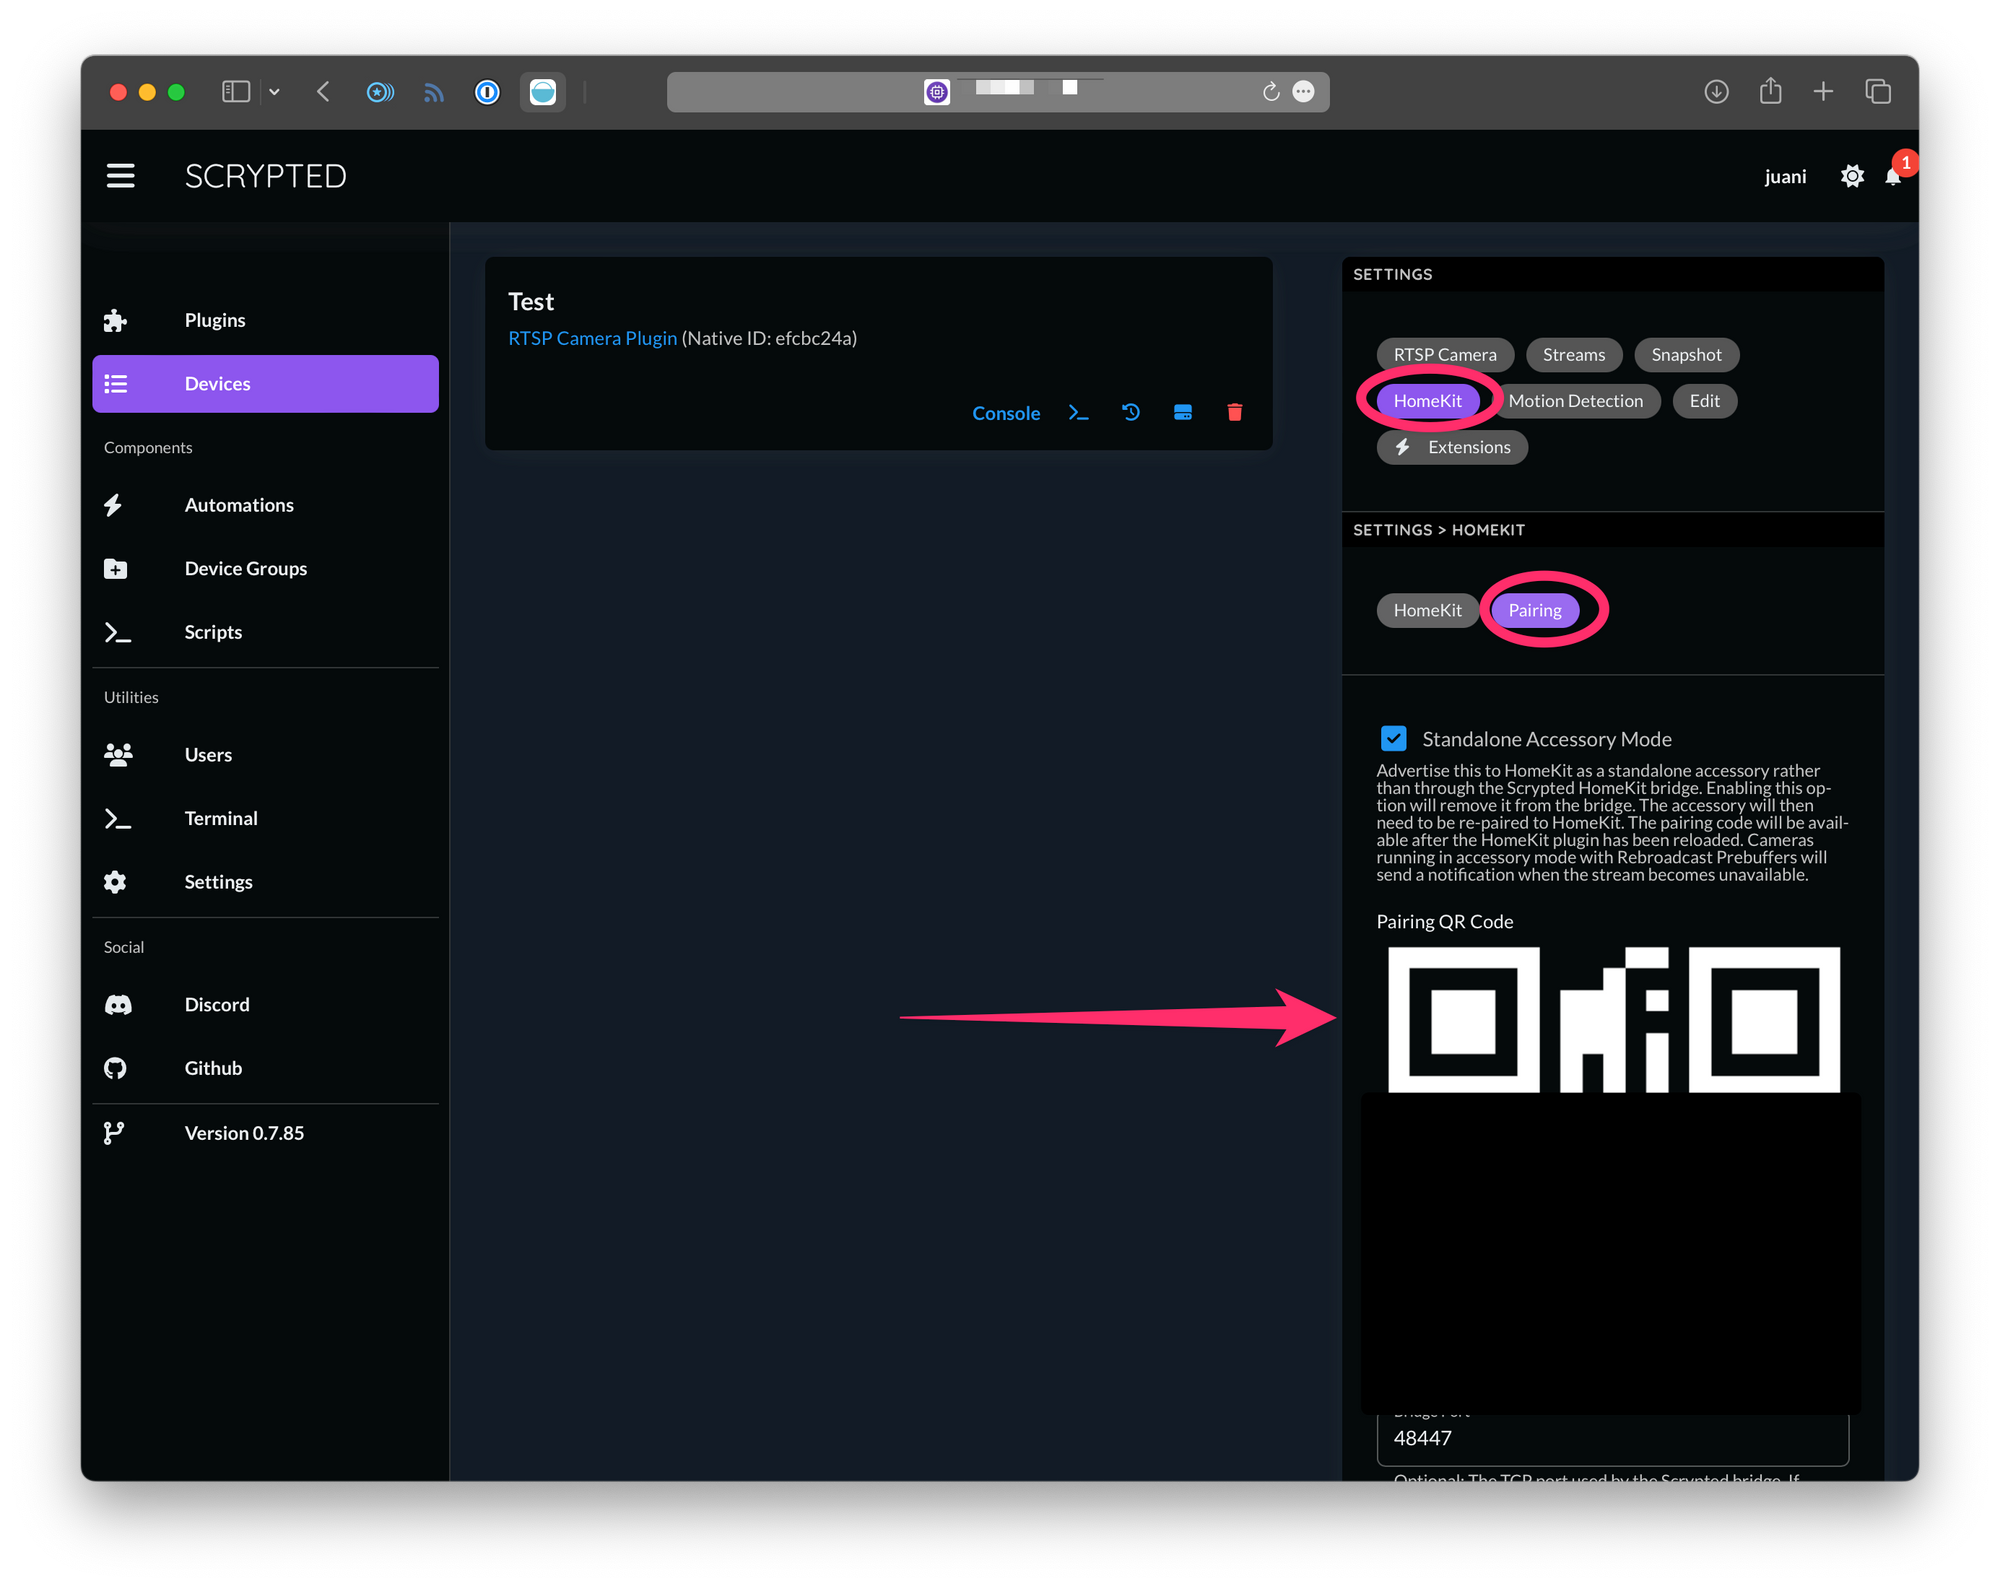Click the Terminal prompt icon in sidebar
This screenshot has height=1588, width=2000.
pos(117,819)
